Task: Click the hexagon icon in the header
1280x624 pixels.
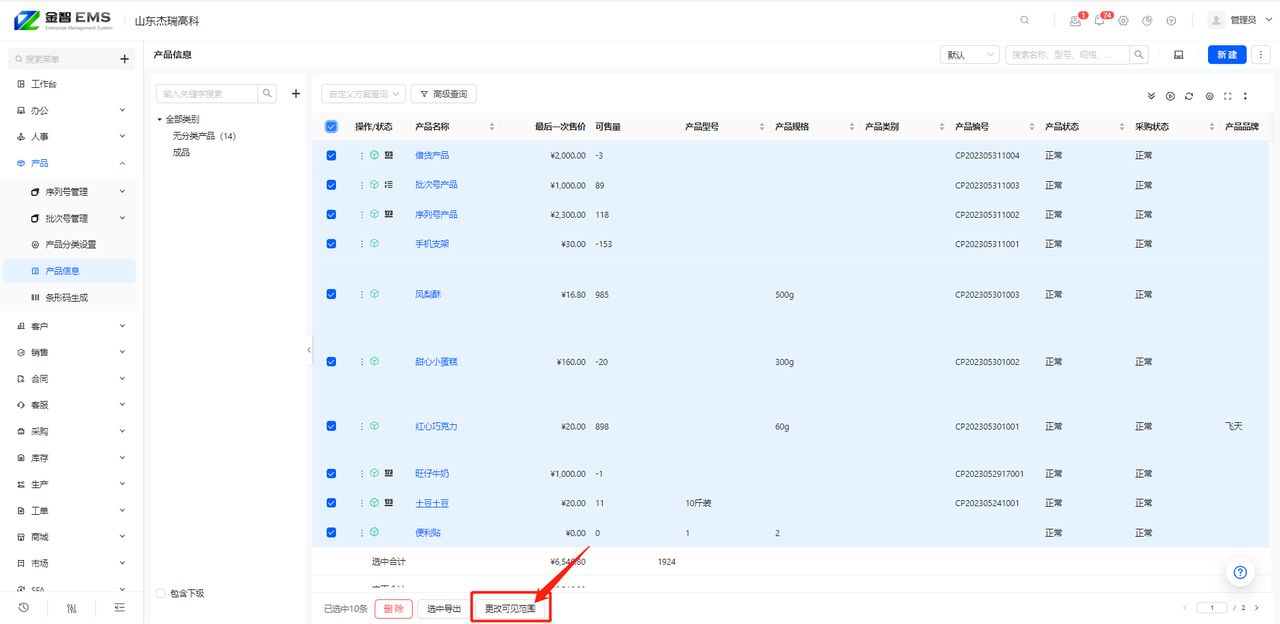Action: pos(1171,20)
